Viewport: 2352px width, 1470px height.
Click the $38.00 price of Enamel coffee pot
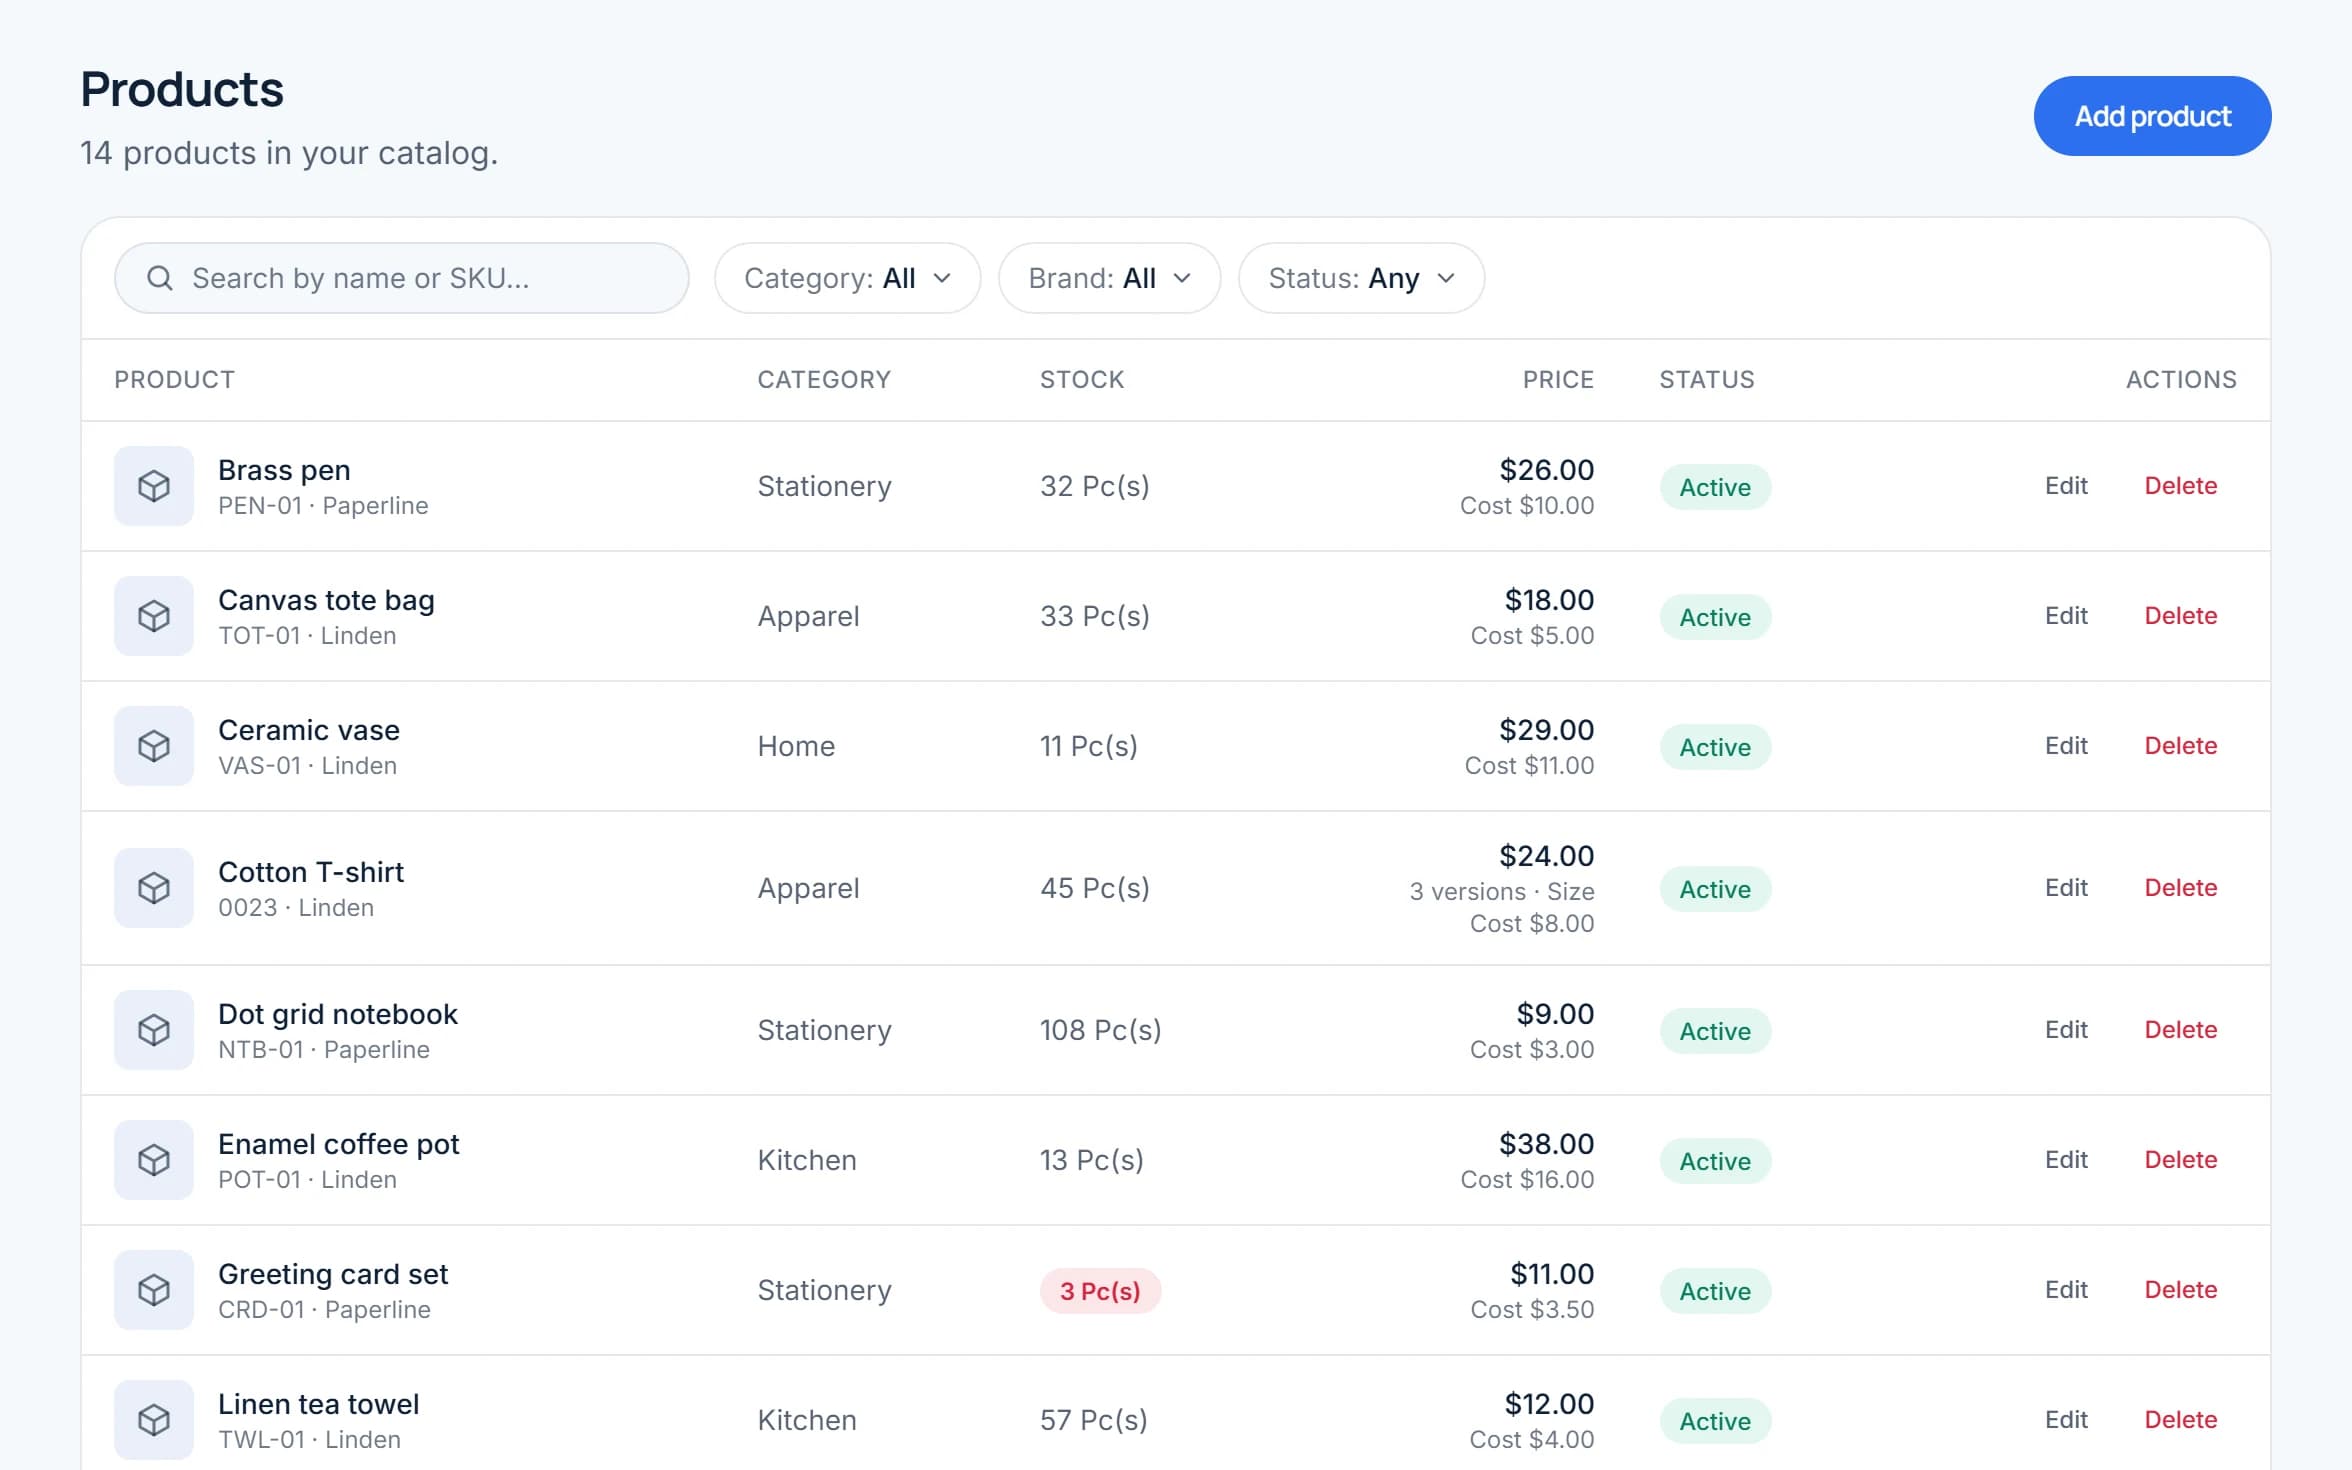1547,1144
